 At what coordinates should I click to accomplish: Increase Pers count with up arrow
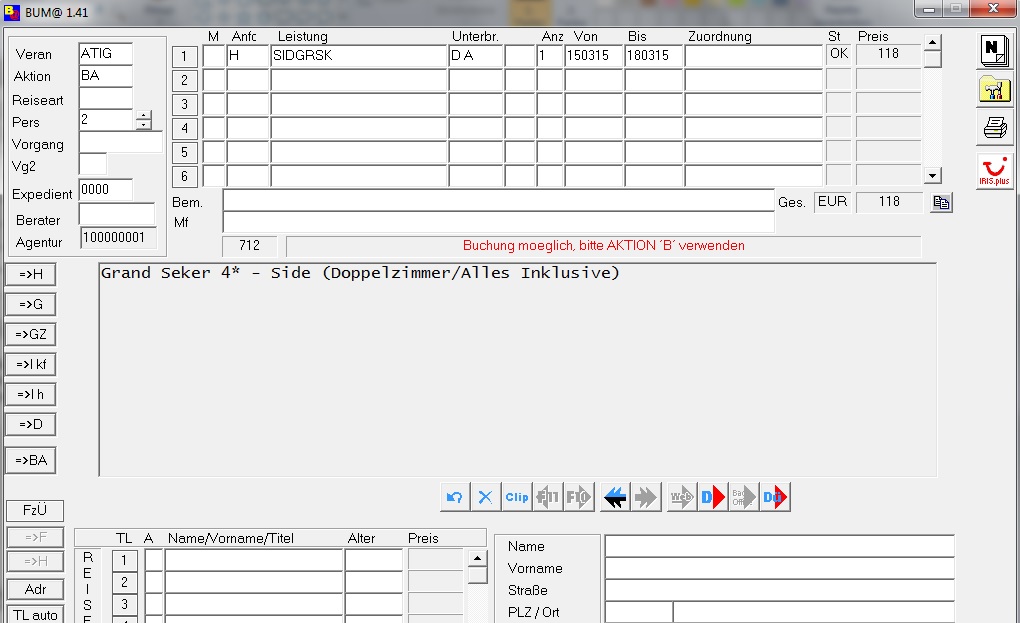(144, 116)
